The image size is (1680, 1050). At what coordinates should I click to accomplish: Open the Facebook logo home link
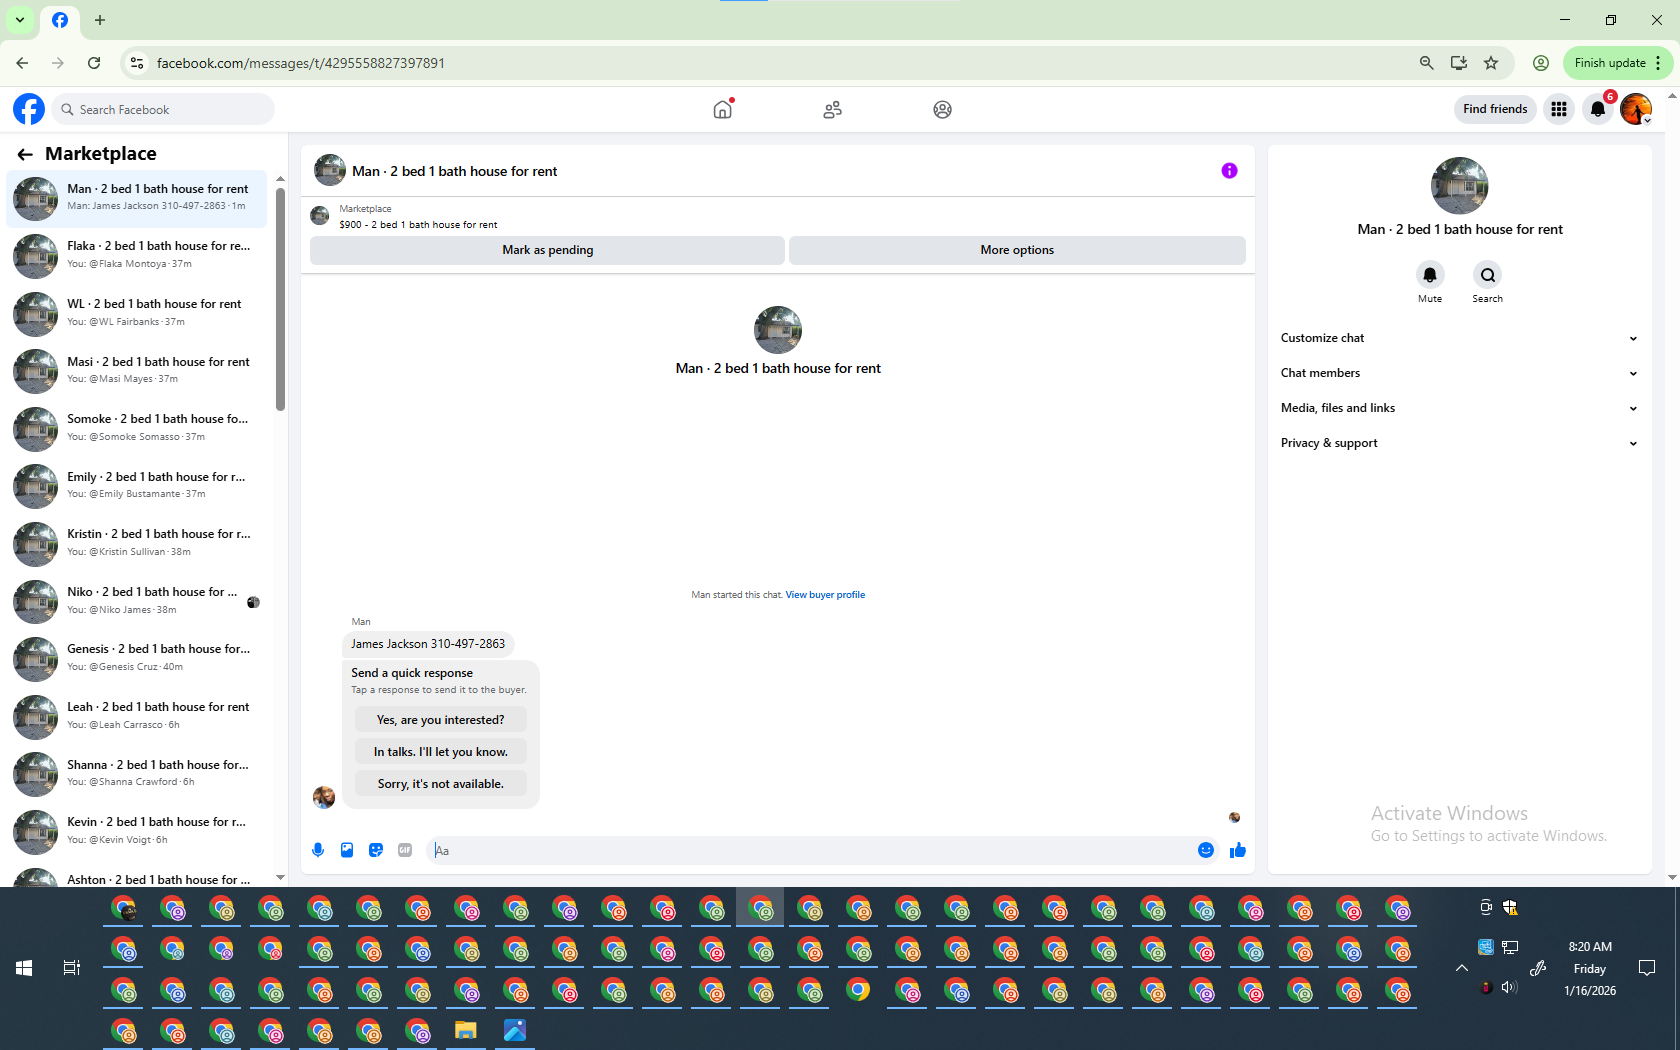29,109
